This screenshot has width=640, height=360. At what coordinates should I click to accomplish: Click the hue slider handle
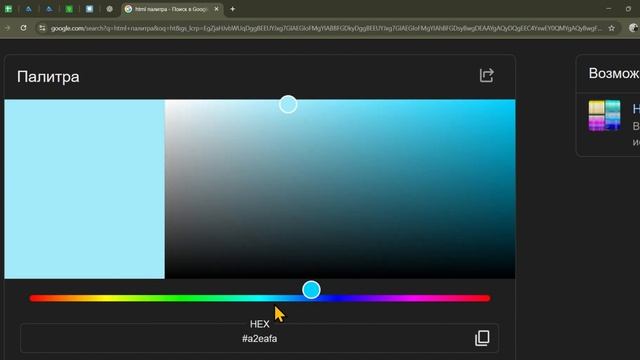point(311,290)
